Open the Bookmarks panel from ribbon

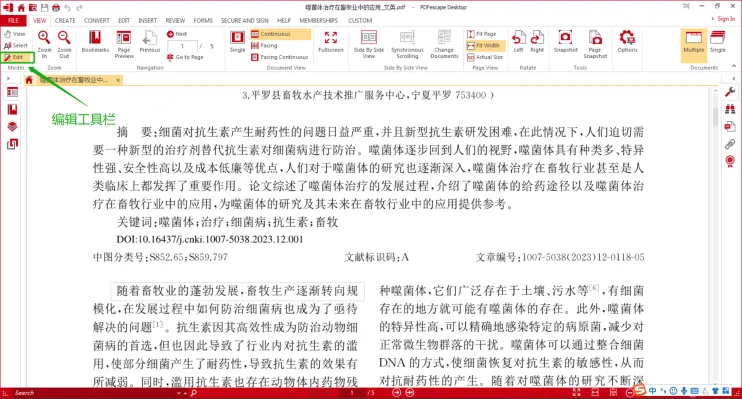click(95, 42)
